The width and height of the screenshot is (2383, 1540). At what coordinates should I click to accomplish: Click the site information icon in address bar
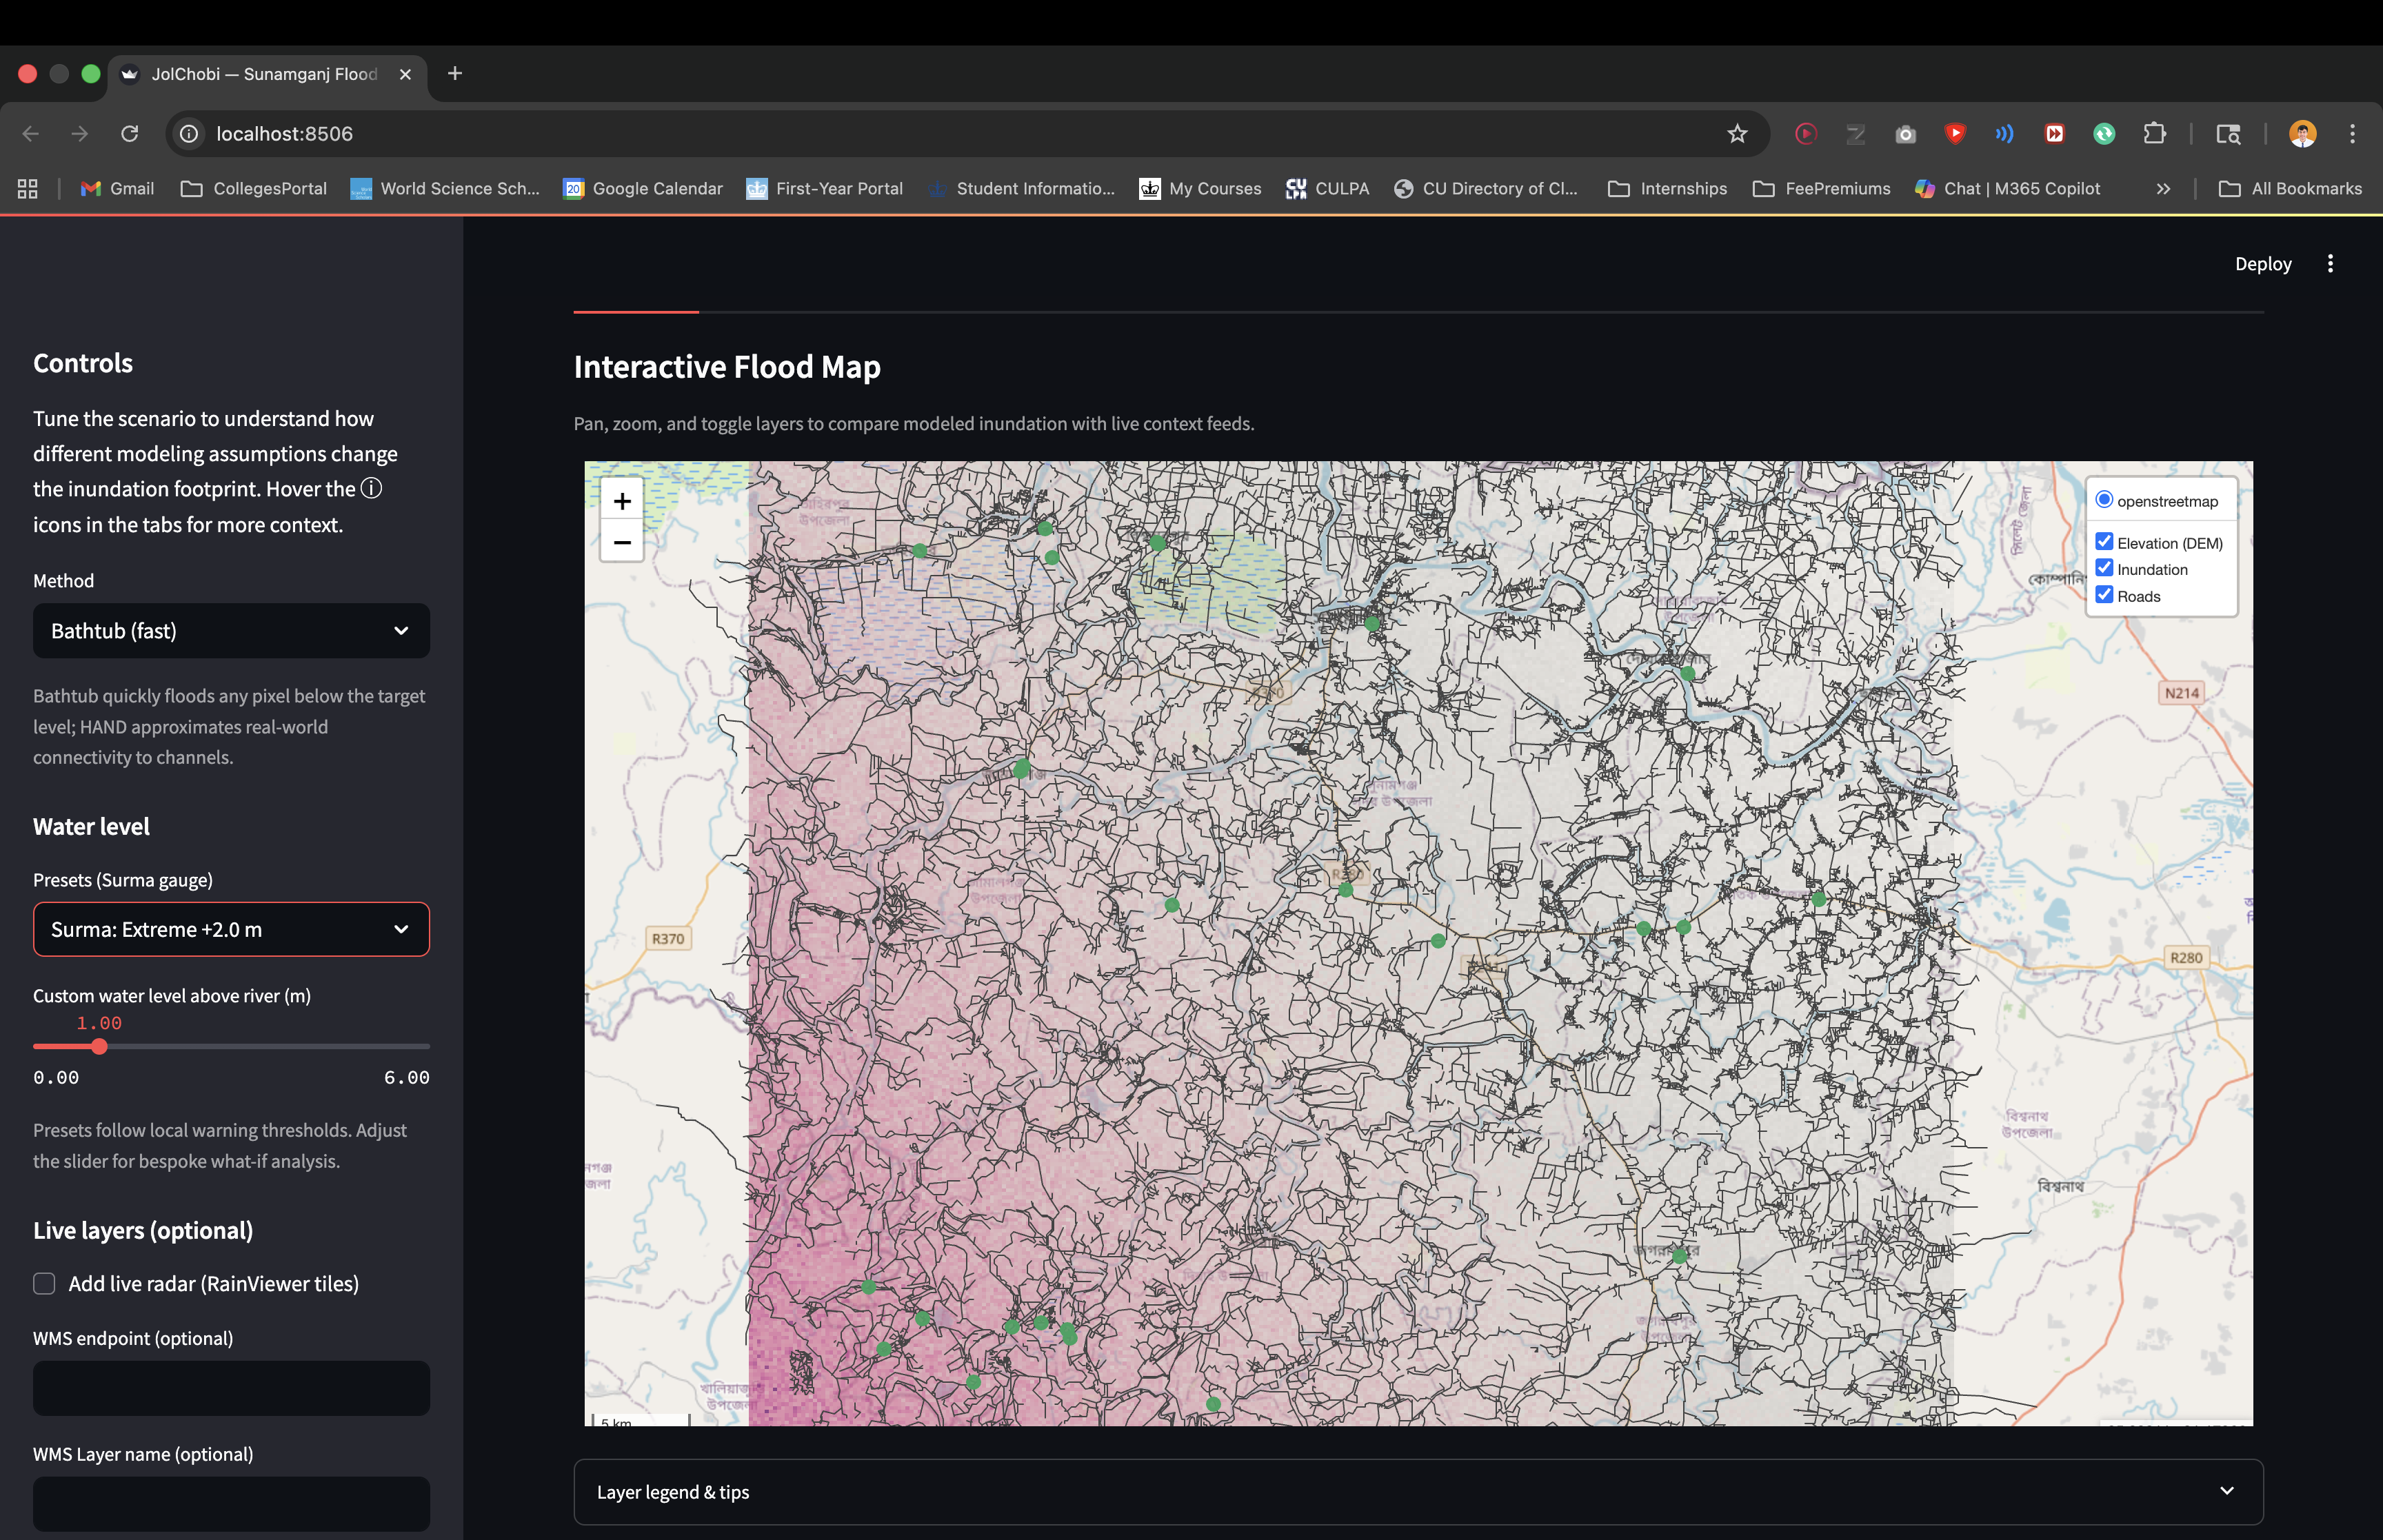coord(189,134)
